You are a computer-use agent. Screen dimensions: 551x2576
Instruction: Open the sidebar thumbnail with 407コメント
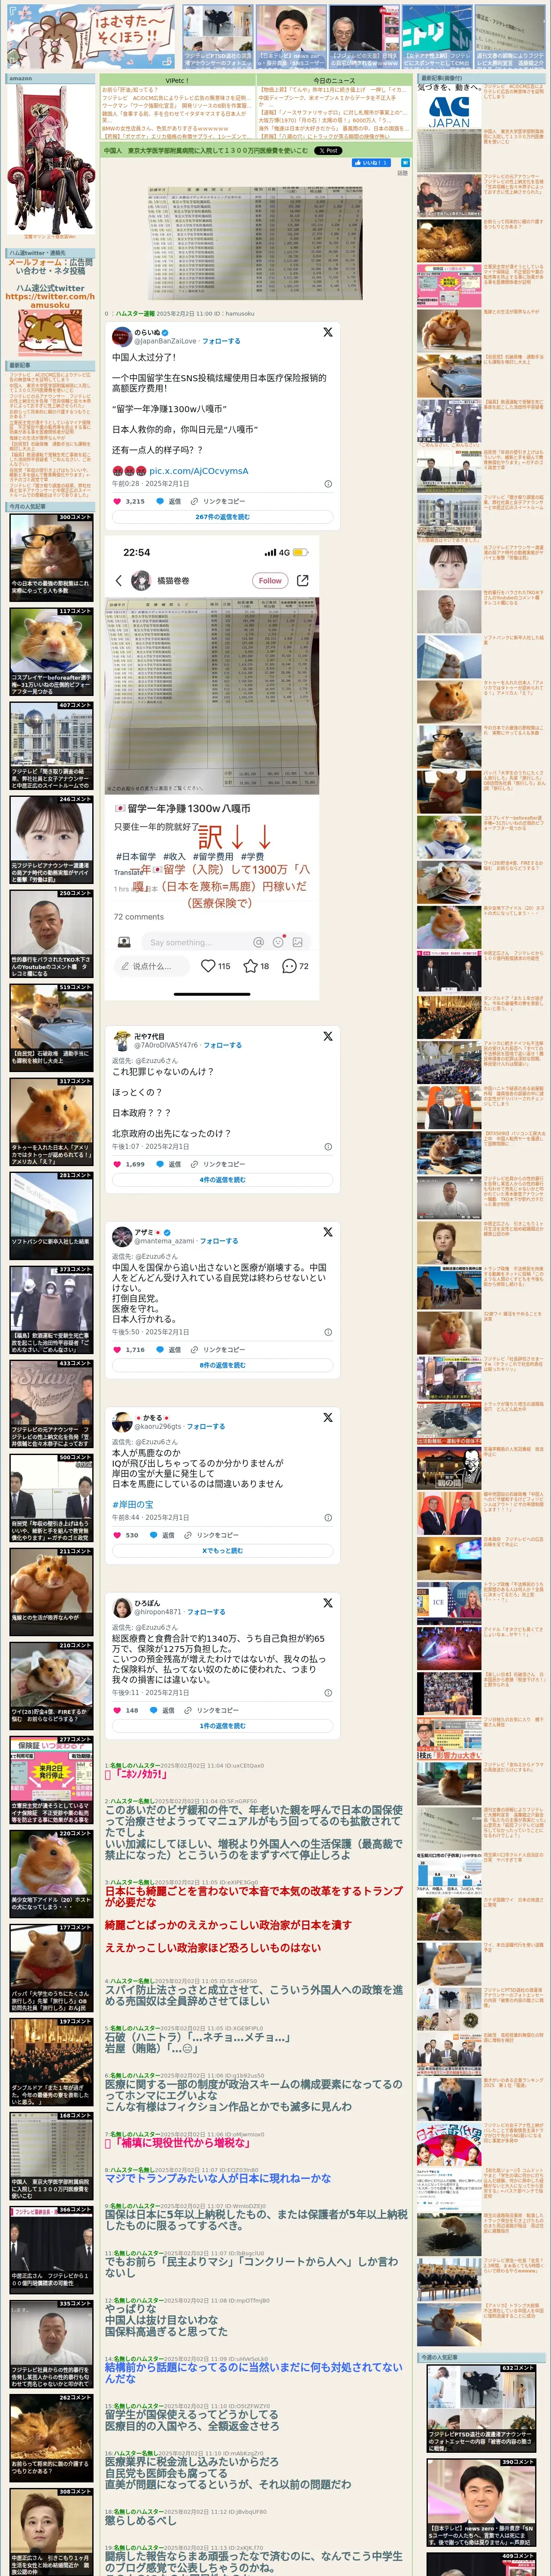51,746
